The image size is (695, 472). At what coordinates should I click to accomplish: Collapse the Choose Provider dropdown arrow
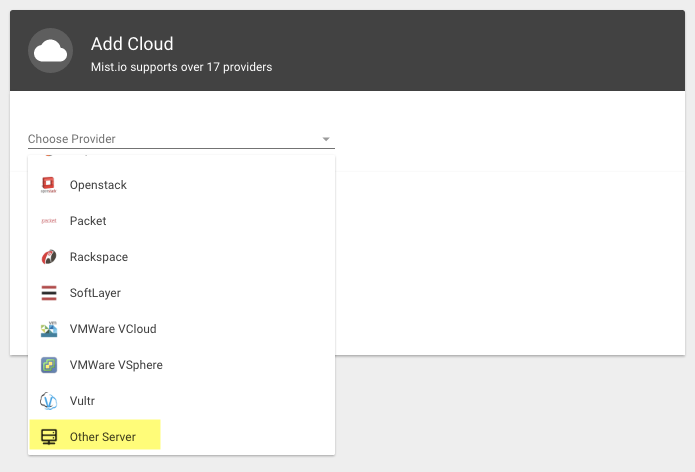coord(326,139)
